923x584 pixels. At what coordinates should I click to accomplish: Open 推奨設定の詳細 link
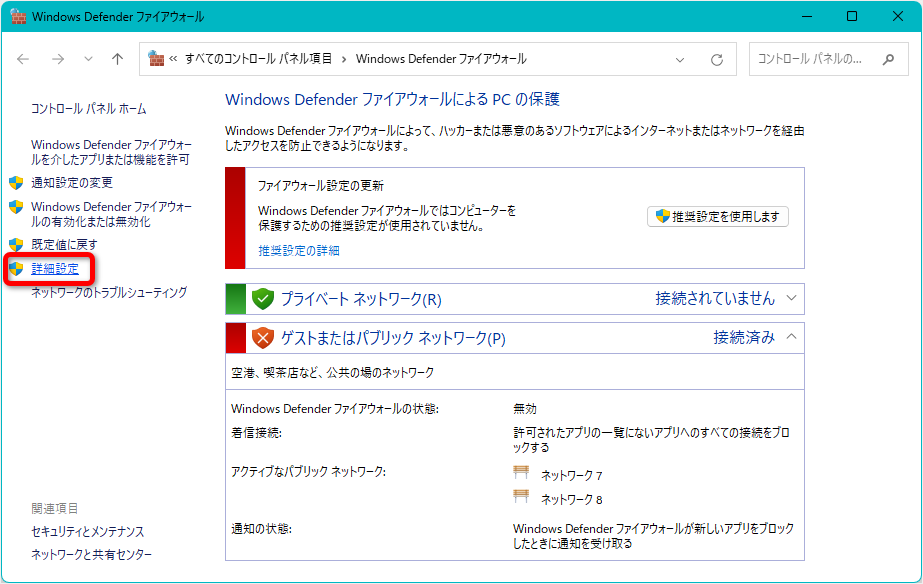coord(299,251)
